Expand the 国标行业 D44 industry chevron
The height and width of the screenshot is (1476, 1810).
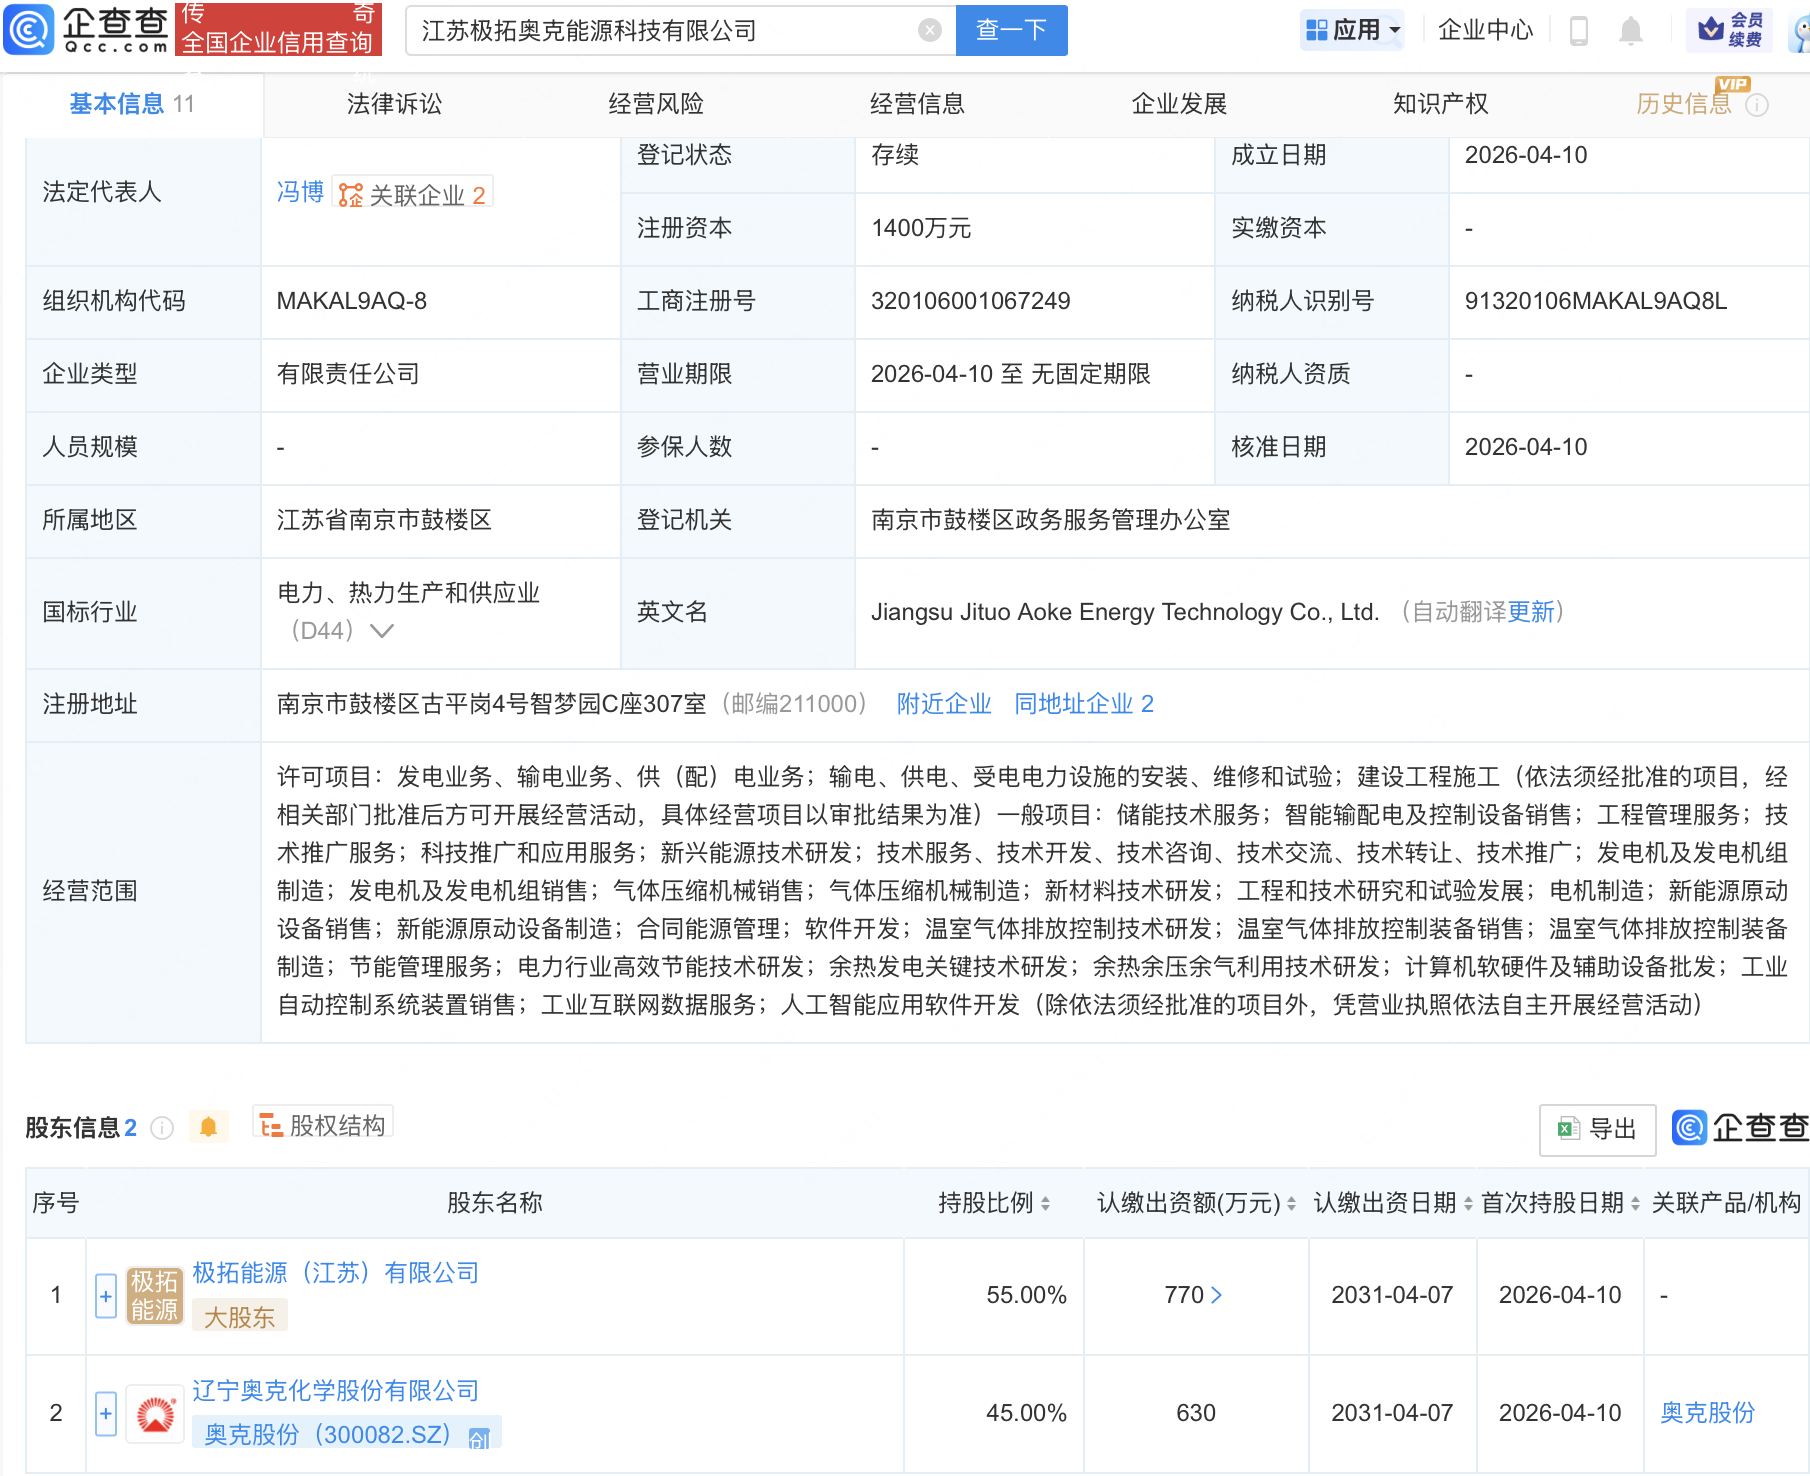tap(382, 631)
